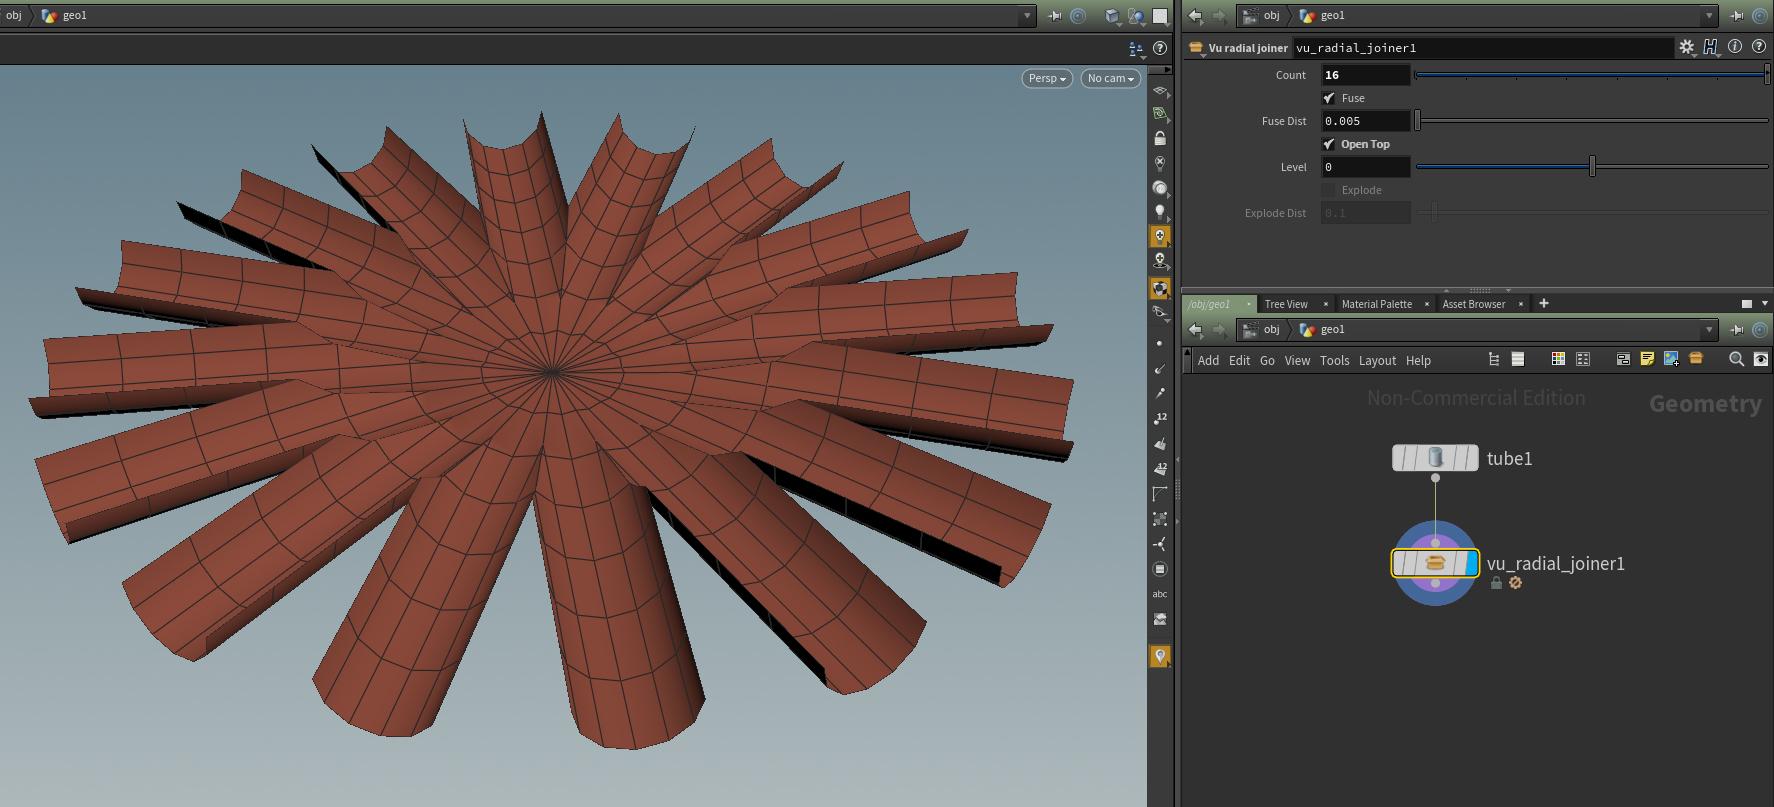
Task: Click the search magnifier in network editor
Action: point(1736,359)
